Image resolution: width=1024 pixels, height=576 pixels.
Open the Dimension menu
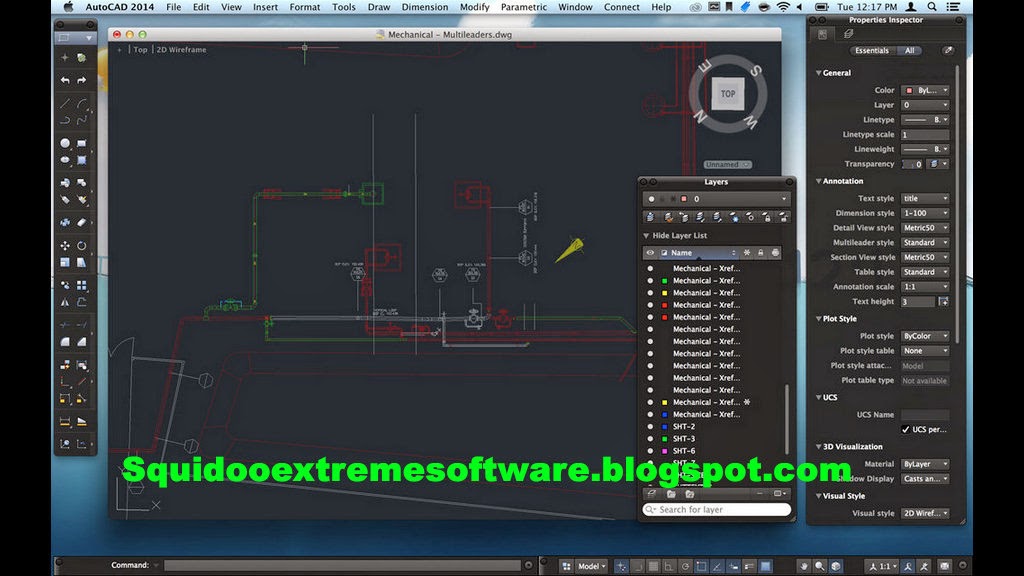(424, 7)
